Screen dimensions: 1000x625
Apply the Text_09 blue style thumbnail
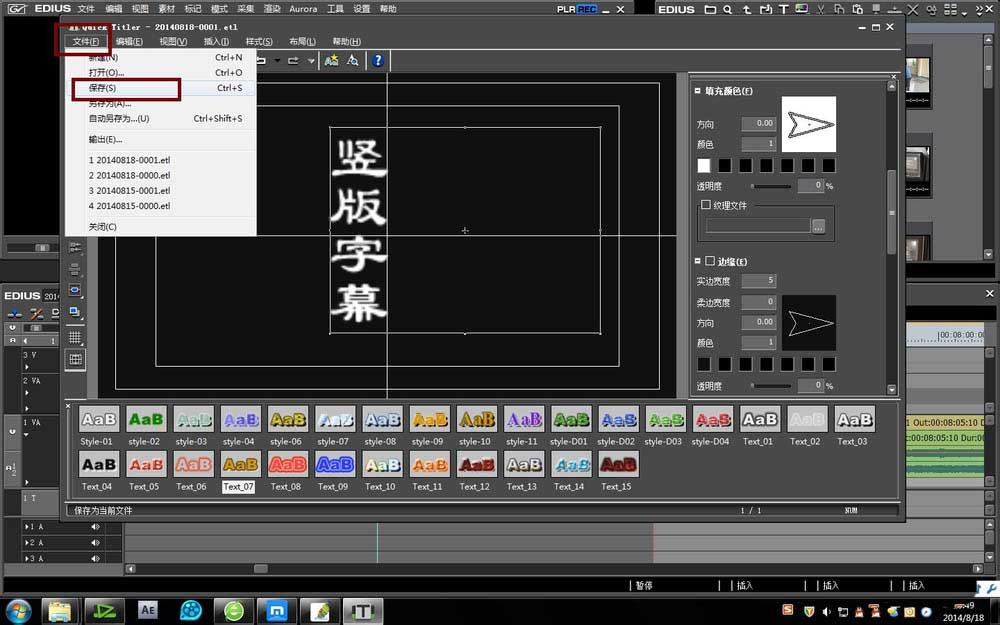[335, 464]
